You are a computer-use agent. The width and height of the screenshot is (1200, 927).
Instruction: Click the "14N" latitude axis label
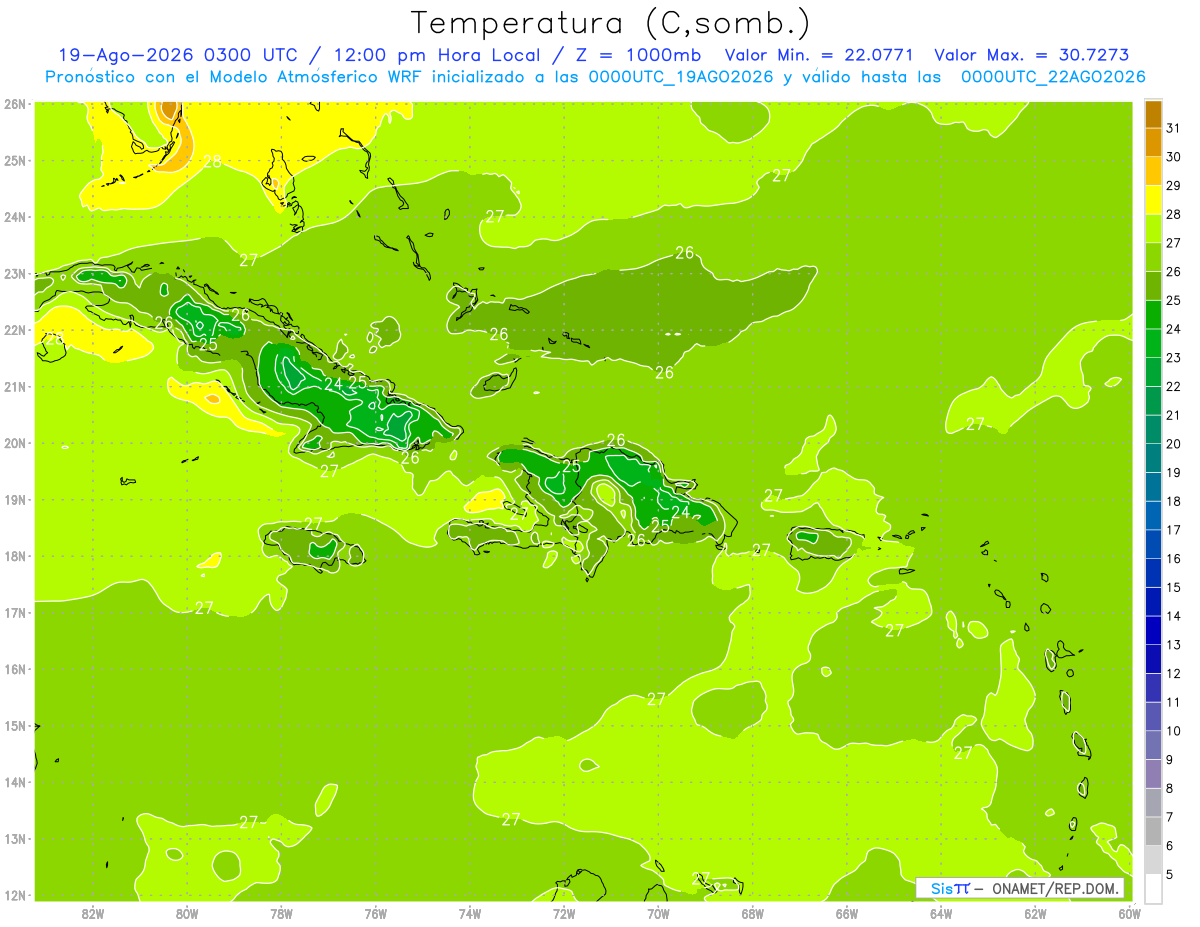pyautogui.click(x=14, y=782)
